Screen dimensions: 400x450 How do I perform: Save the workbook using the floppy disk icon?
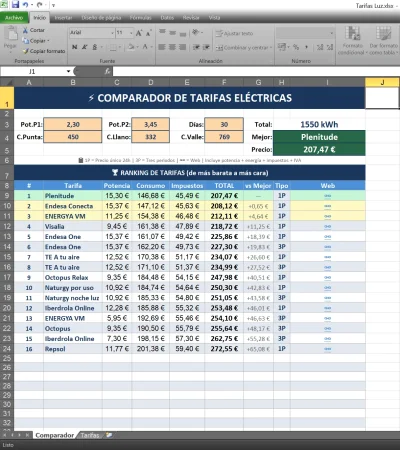point(15,4)
